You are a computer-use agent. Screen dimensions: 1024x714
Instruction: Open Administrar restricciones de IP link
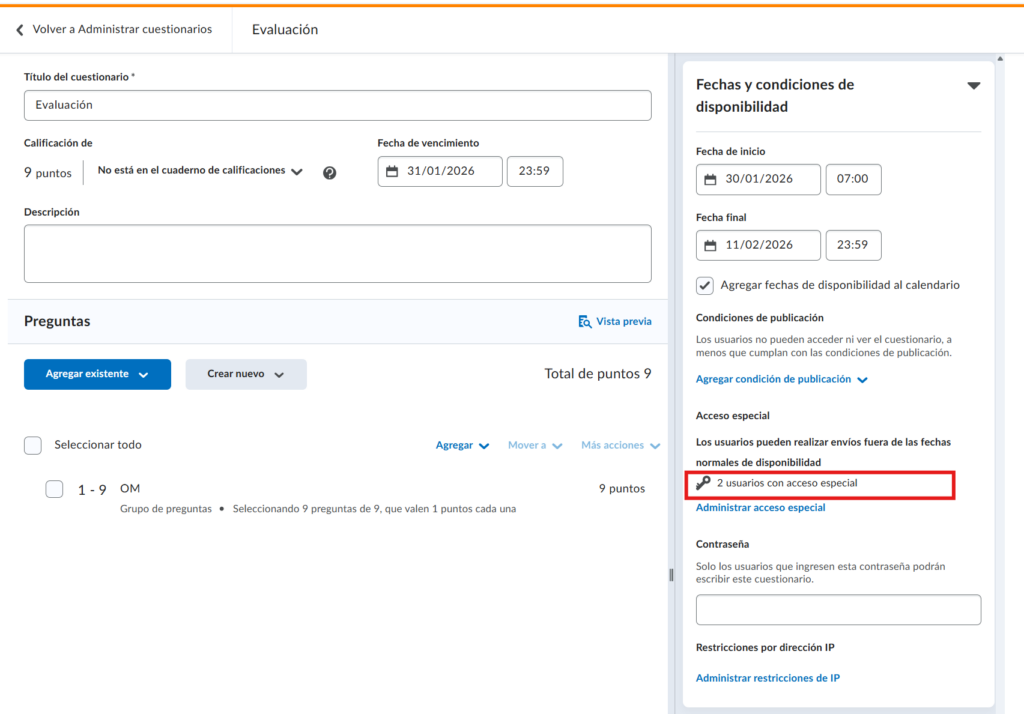coord(767,678)
